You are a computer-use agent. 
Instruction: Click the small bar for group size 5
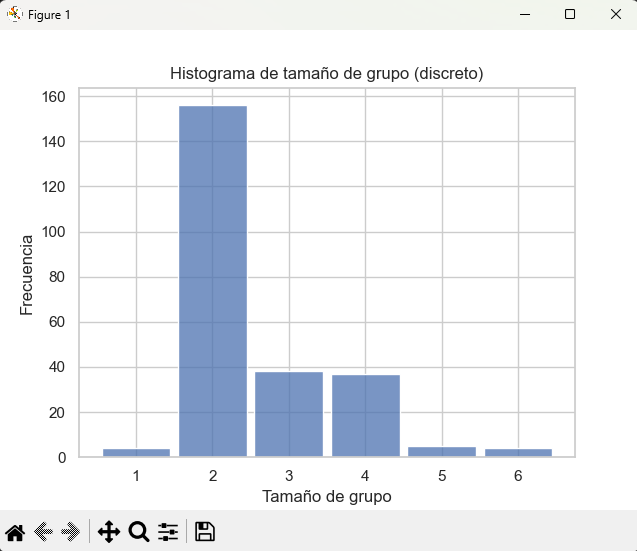(442, 452)
